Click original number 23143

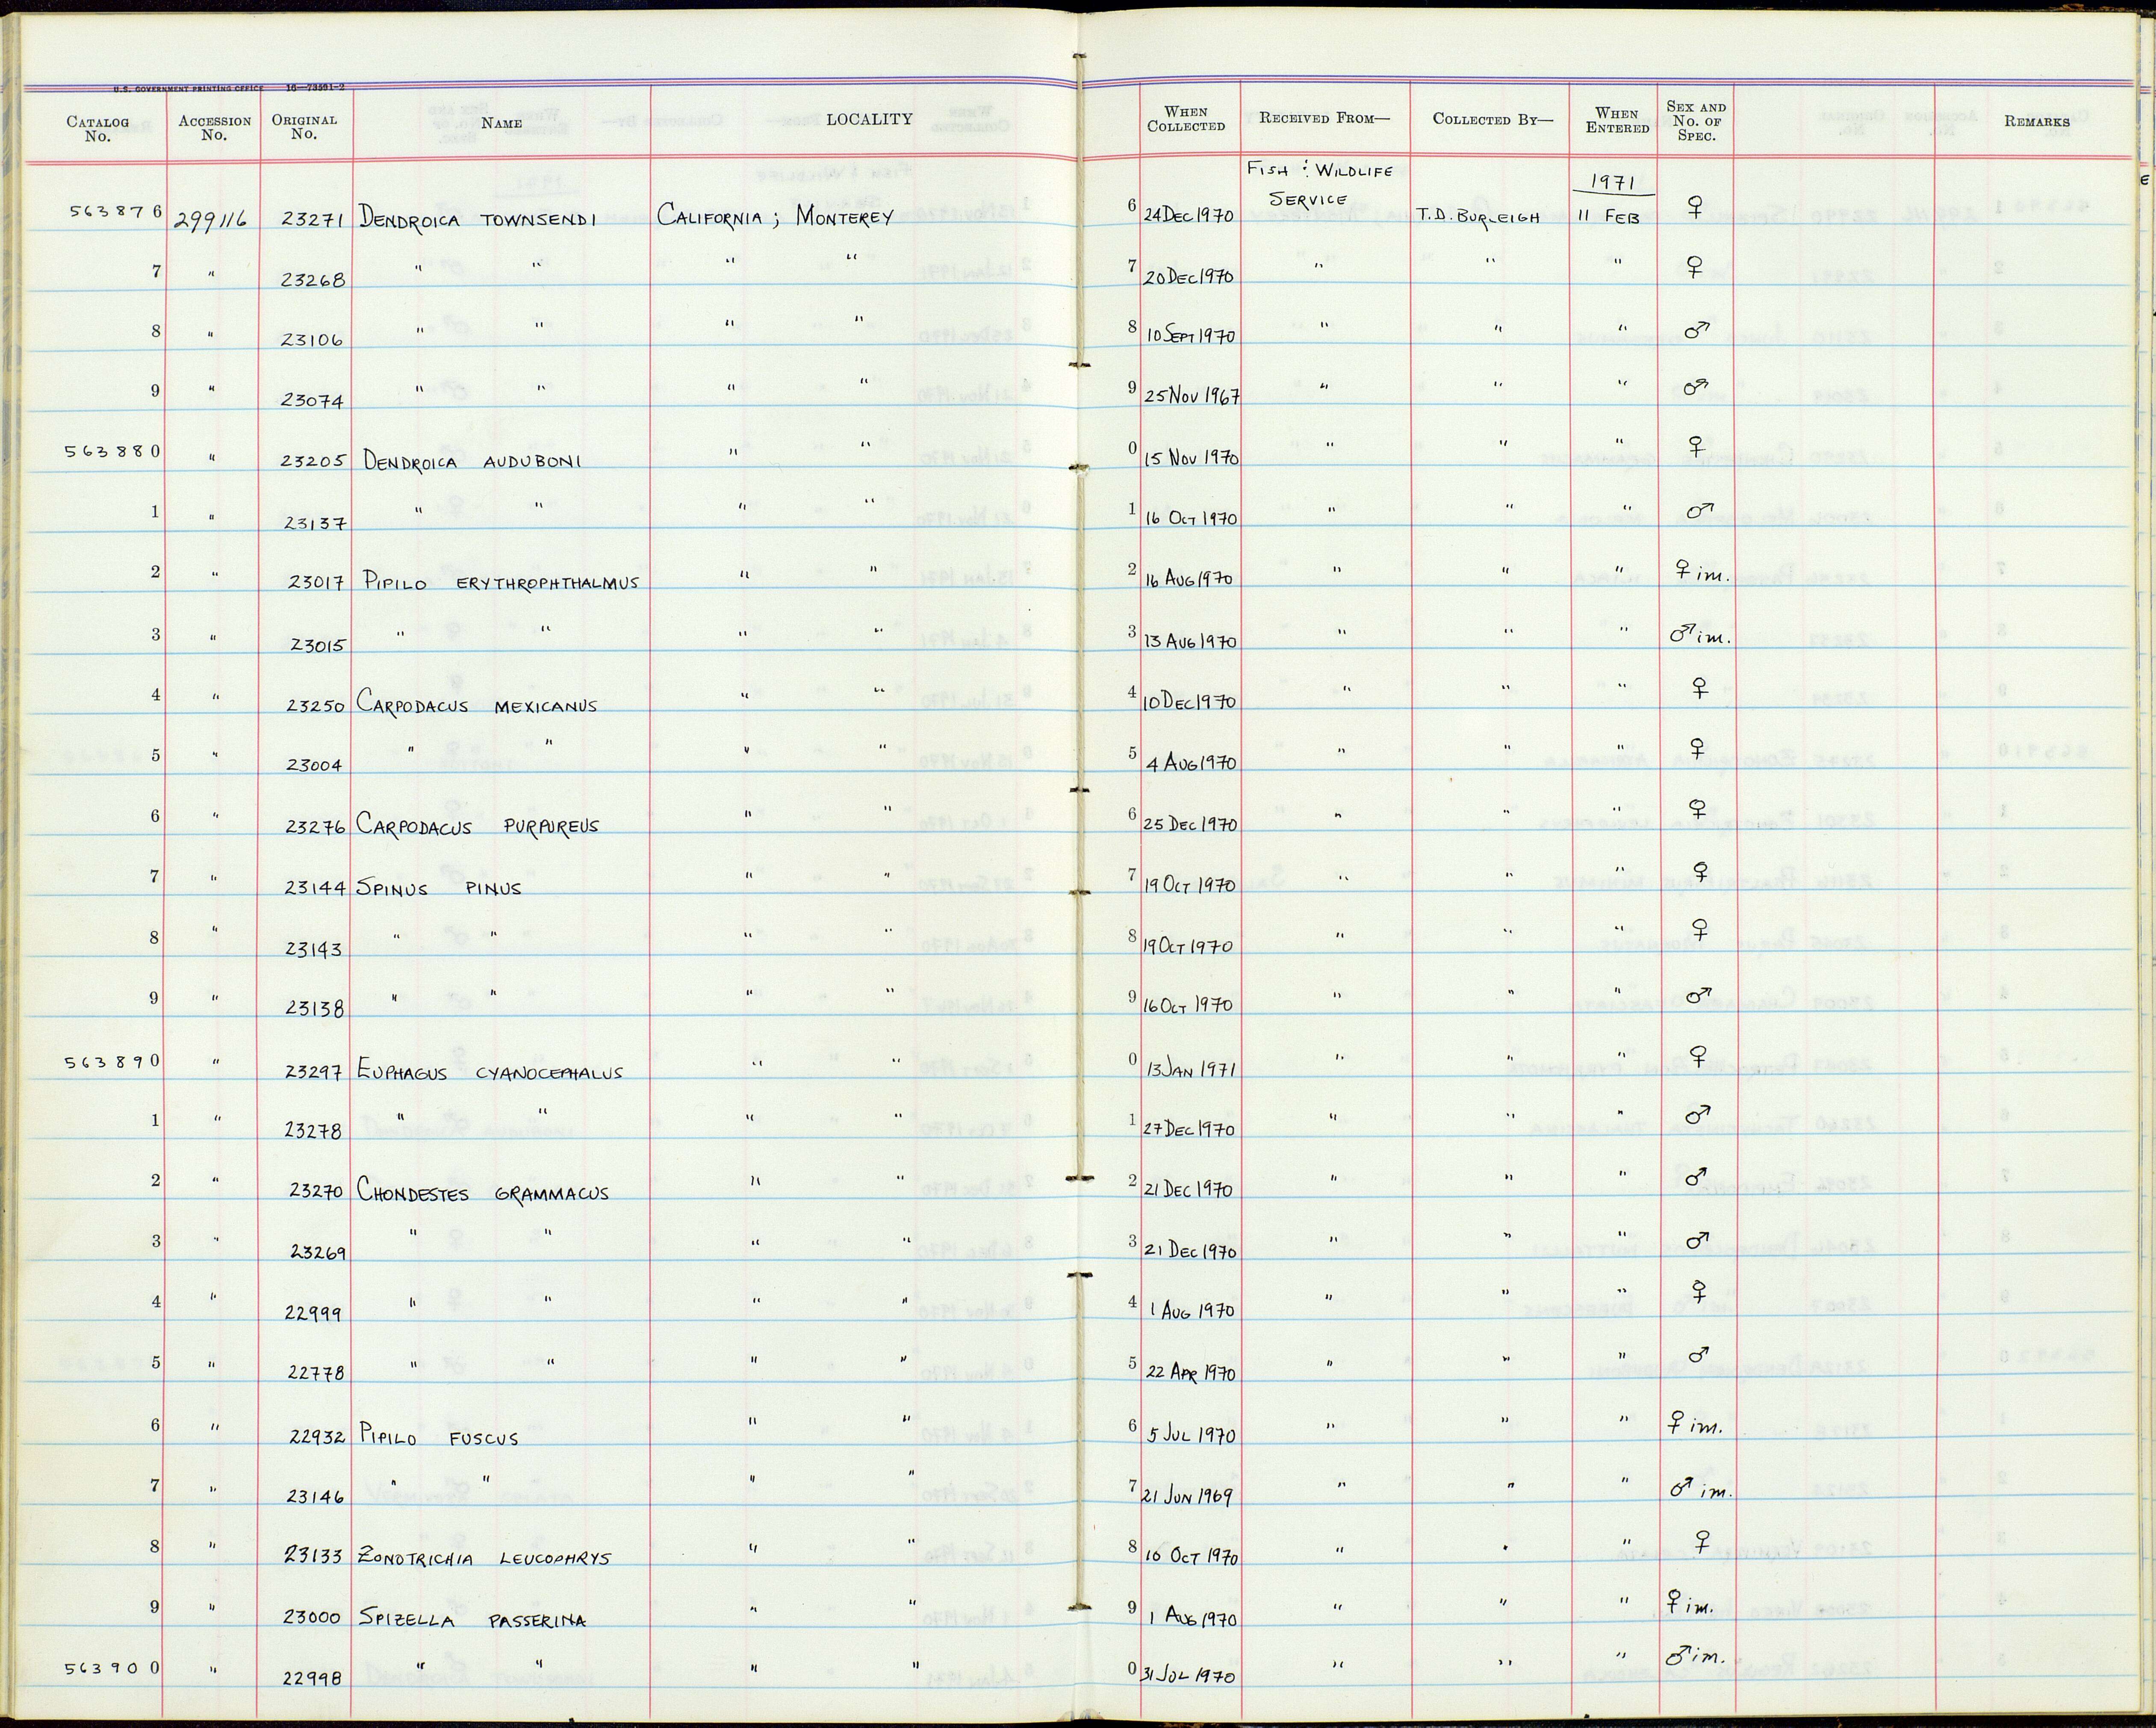[x=314, y=949]
